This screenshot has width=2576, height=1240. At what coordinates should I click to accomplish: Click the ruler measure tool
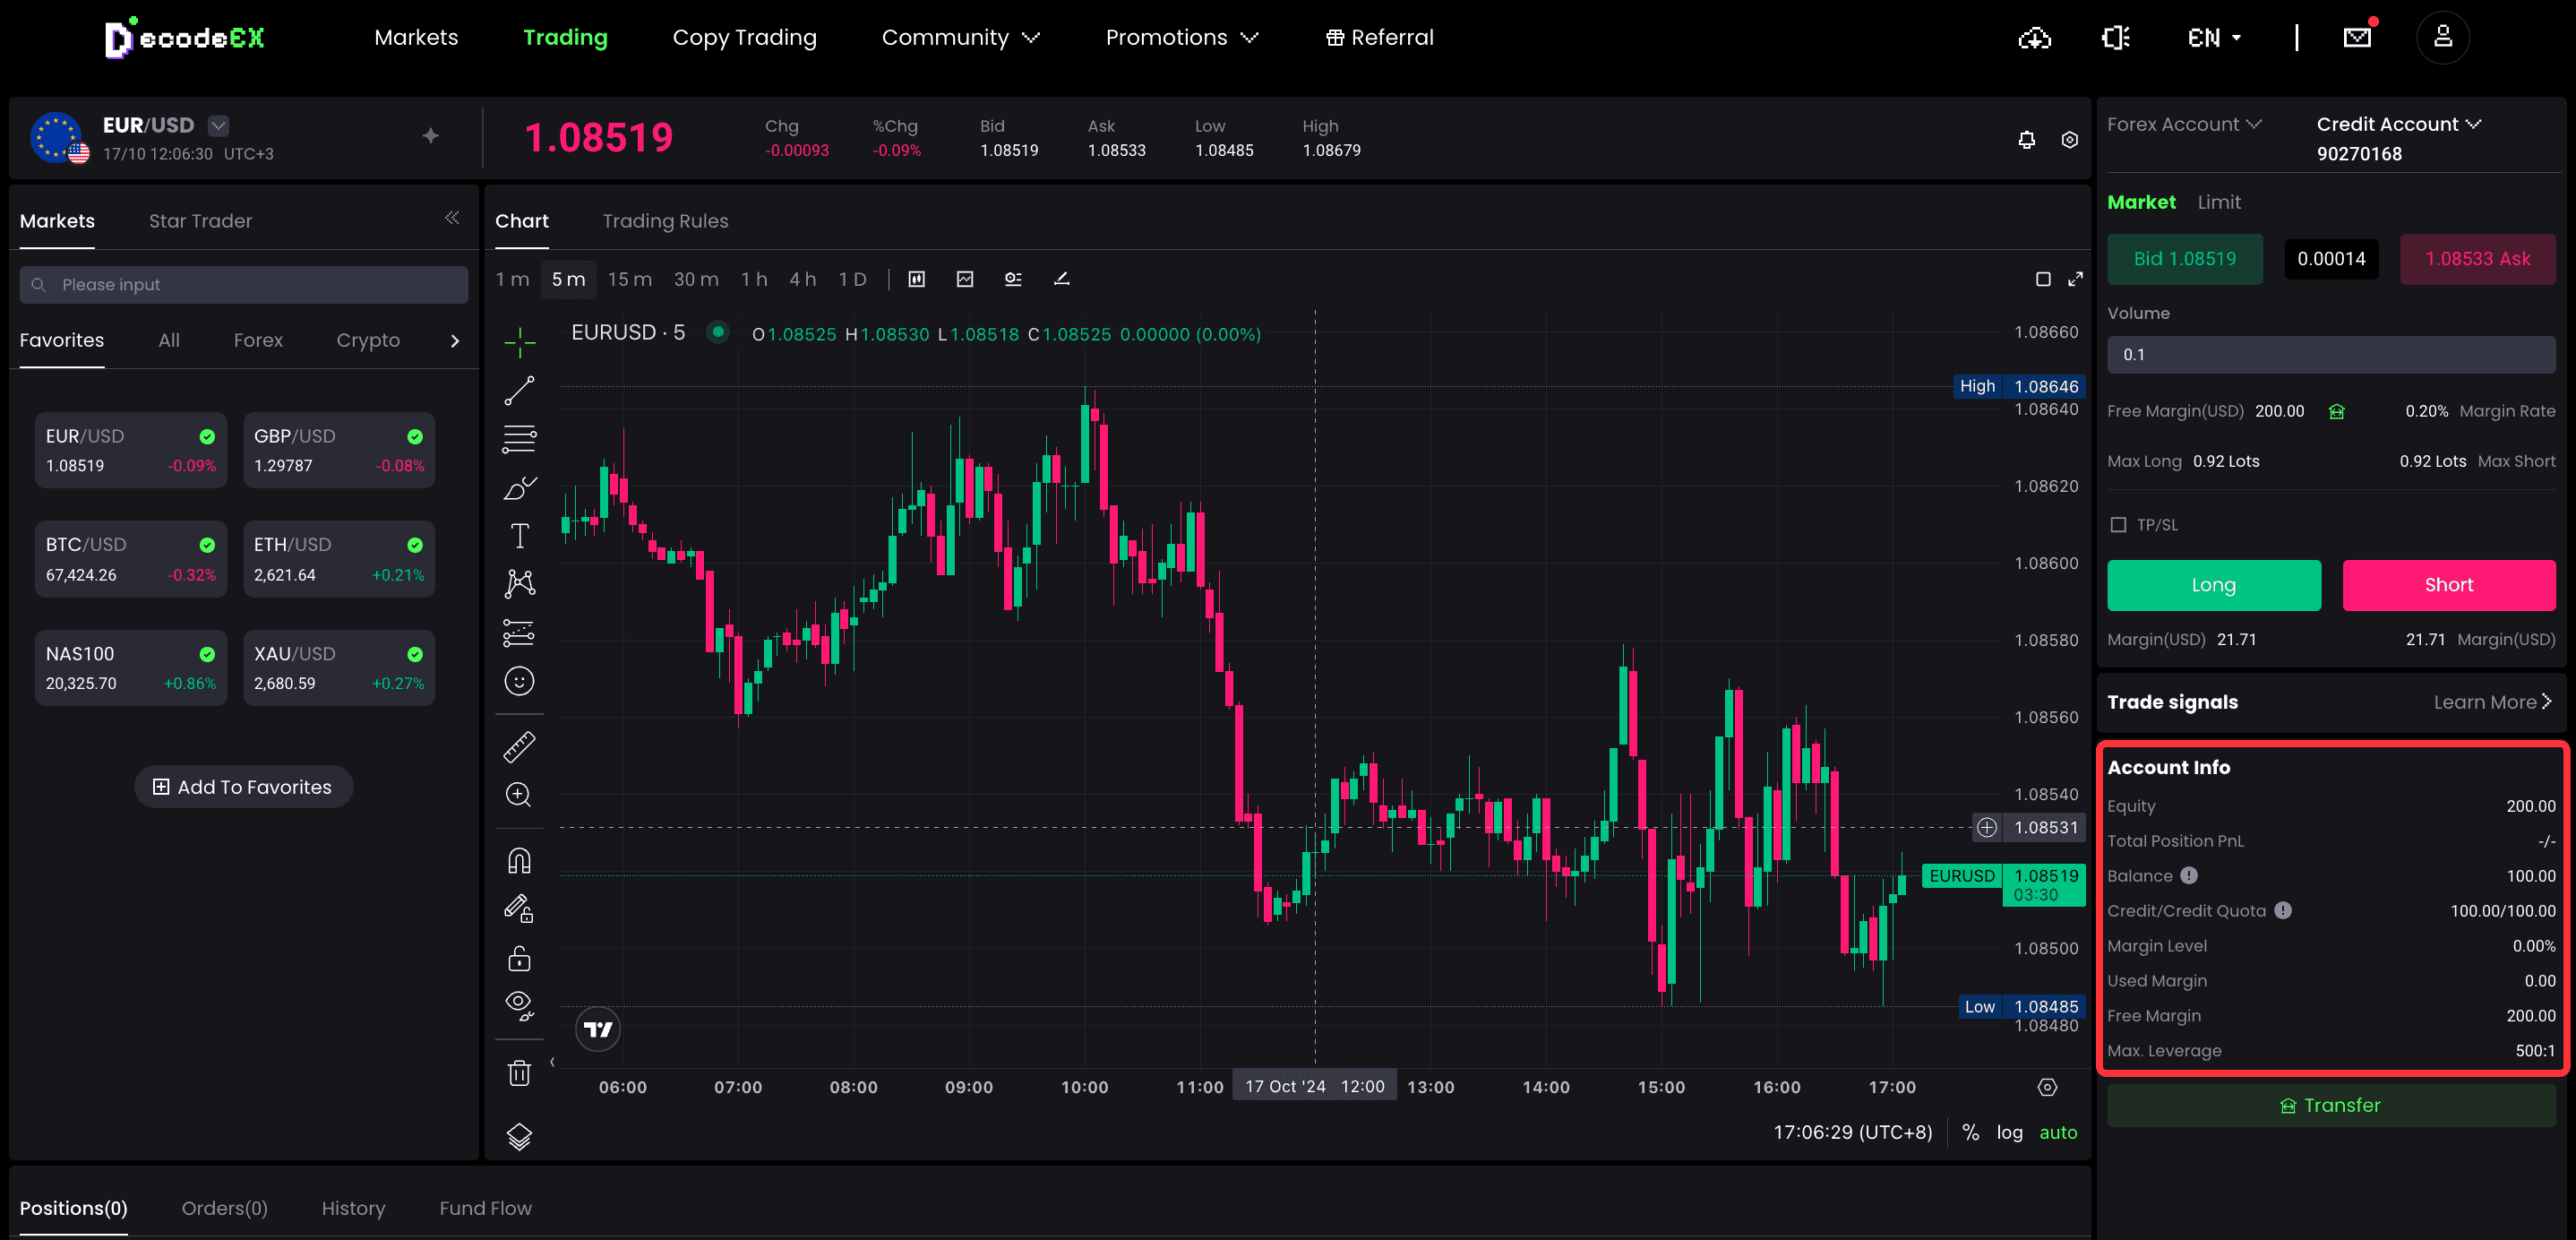point(519,747)
